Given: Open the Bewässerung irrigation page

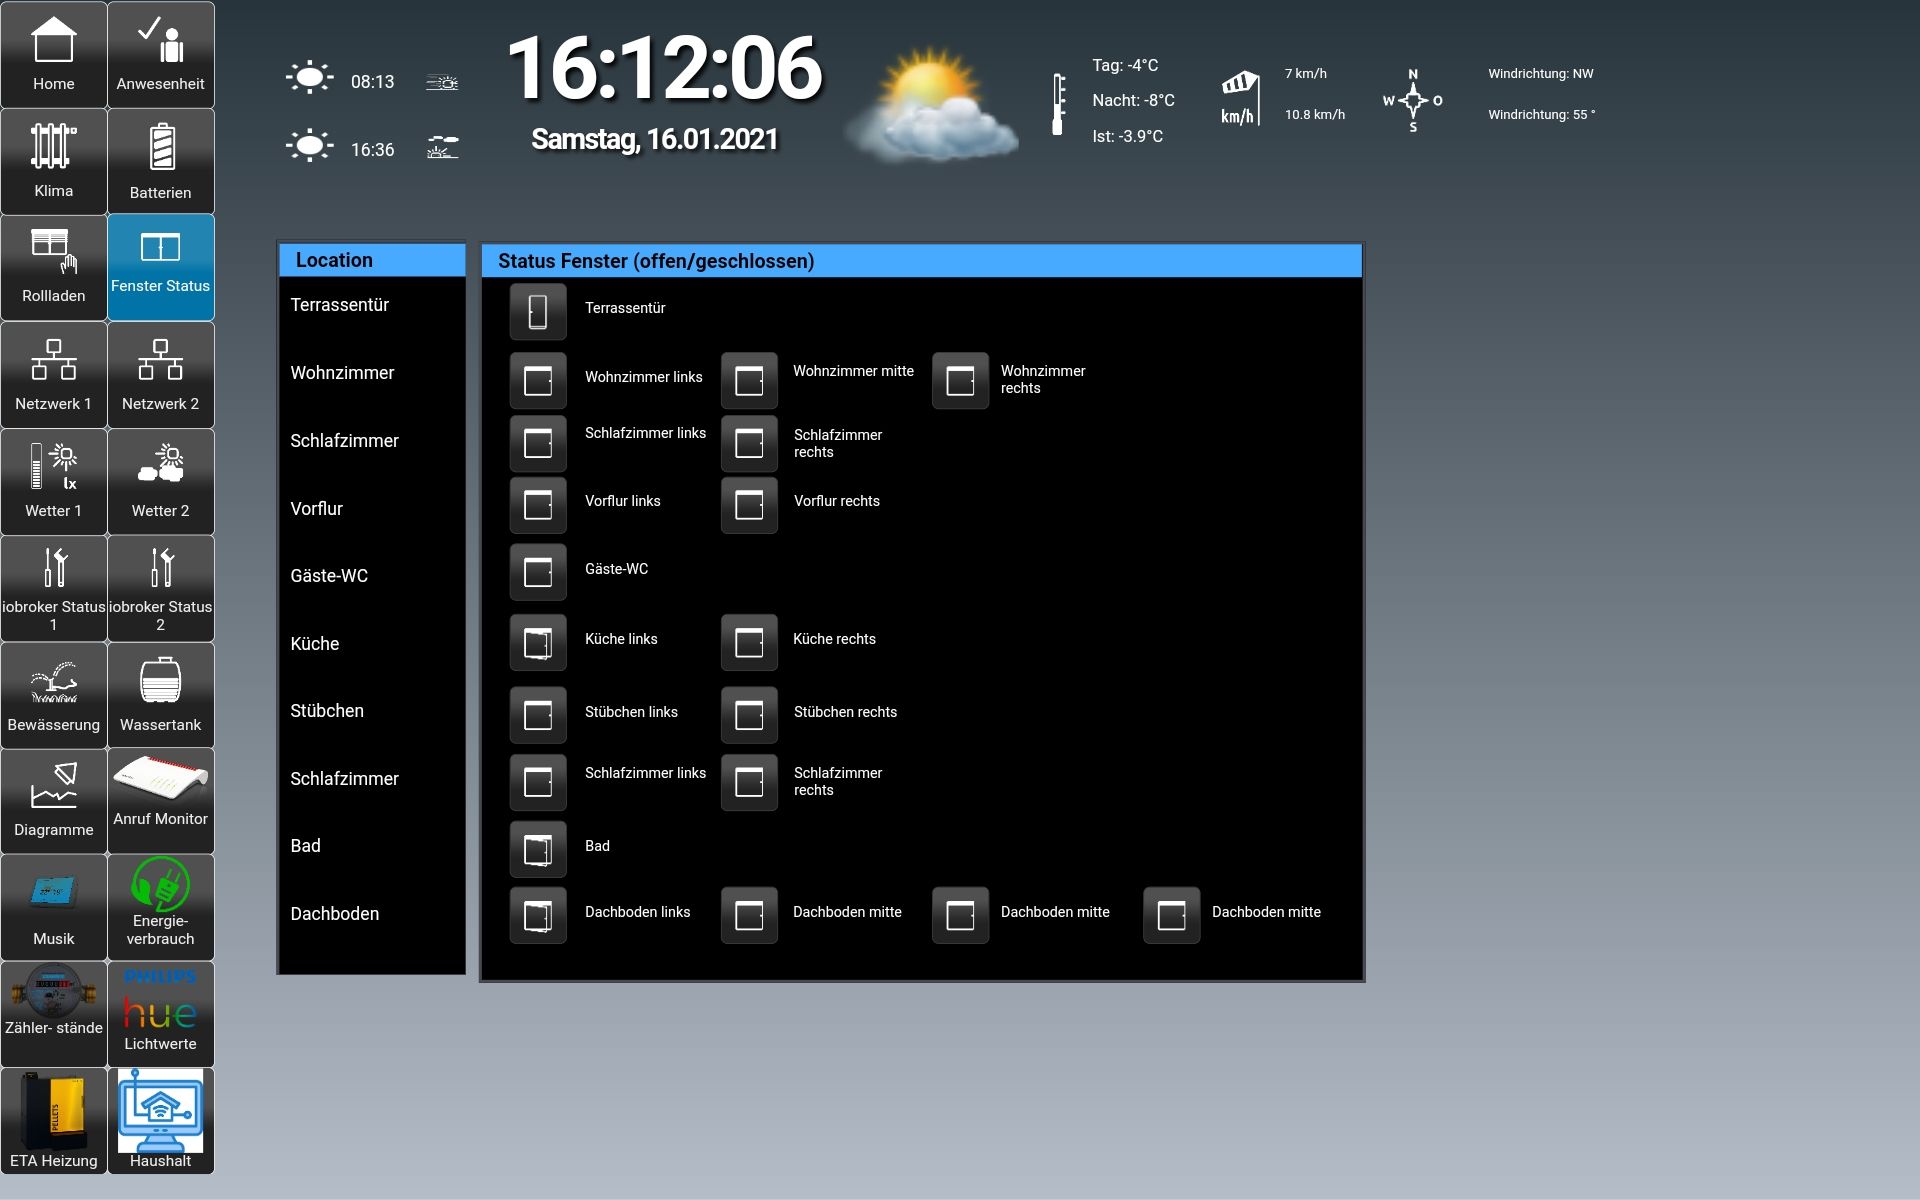Looking at the screenshot, I should pos(53,695).
